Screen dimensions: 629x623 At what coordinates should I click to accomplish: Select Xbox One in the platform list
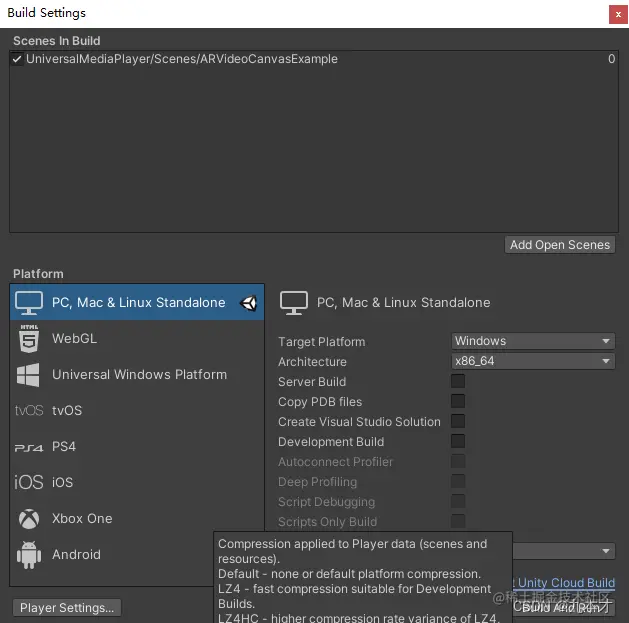pyautogui.click(x=137, y=519)
